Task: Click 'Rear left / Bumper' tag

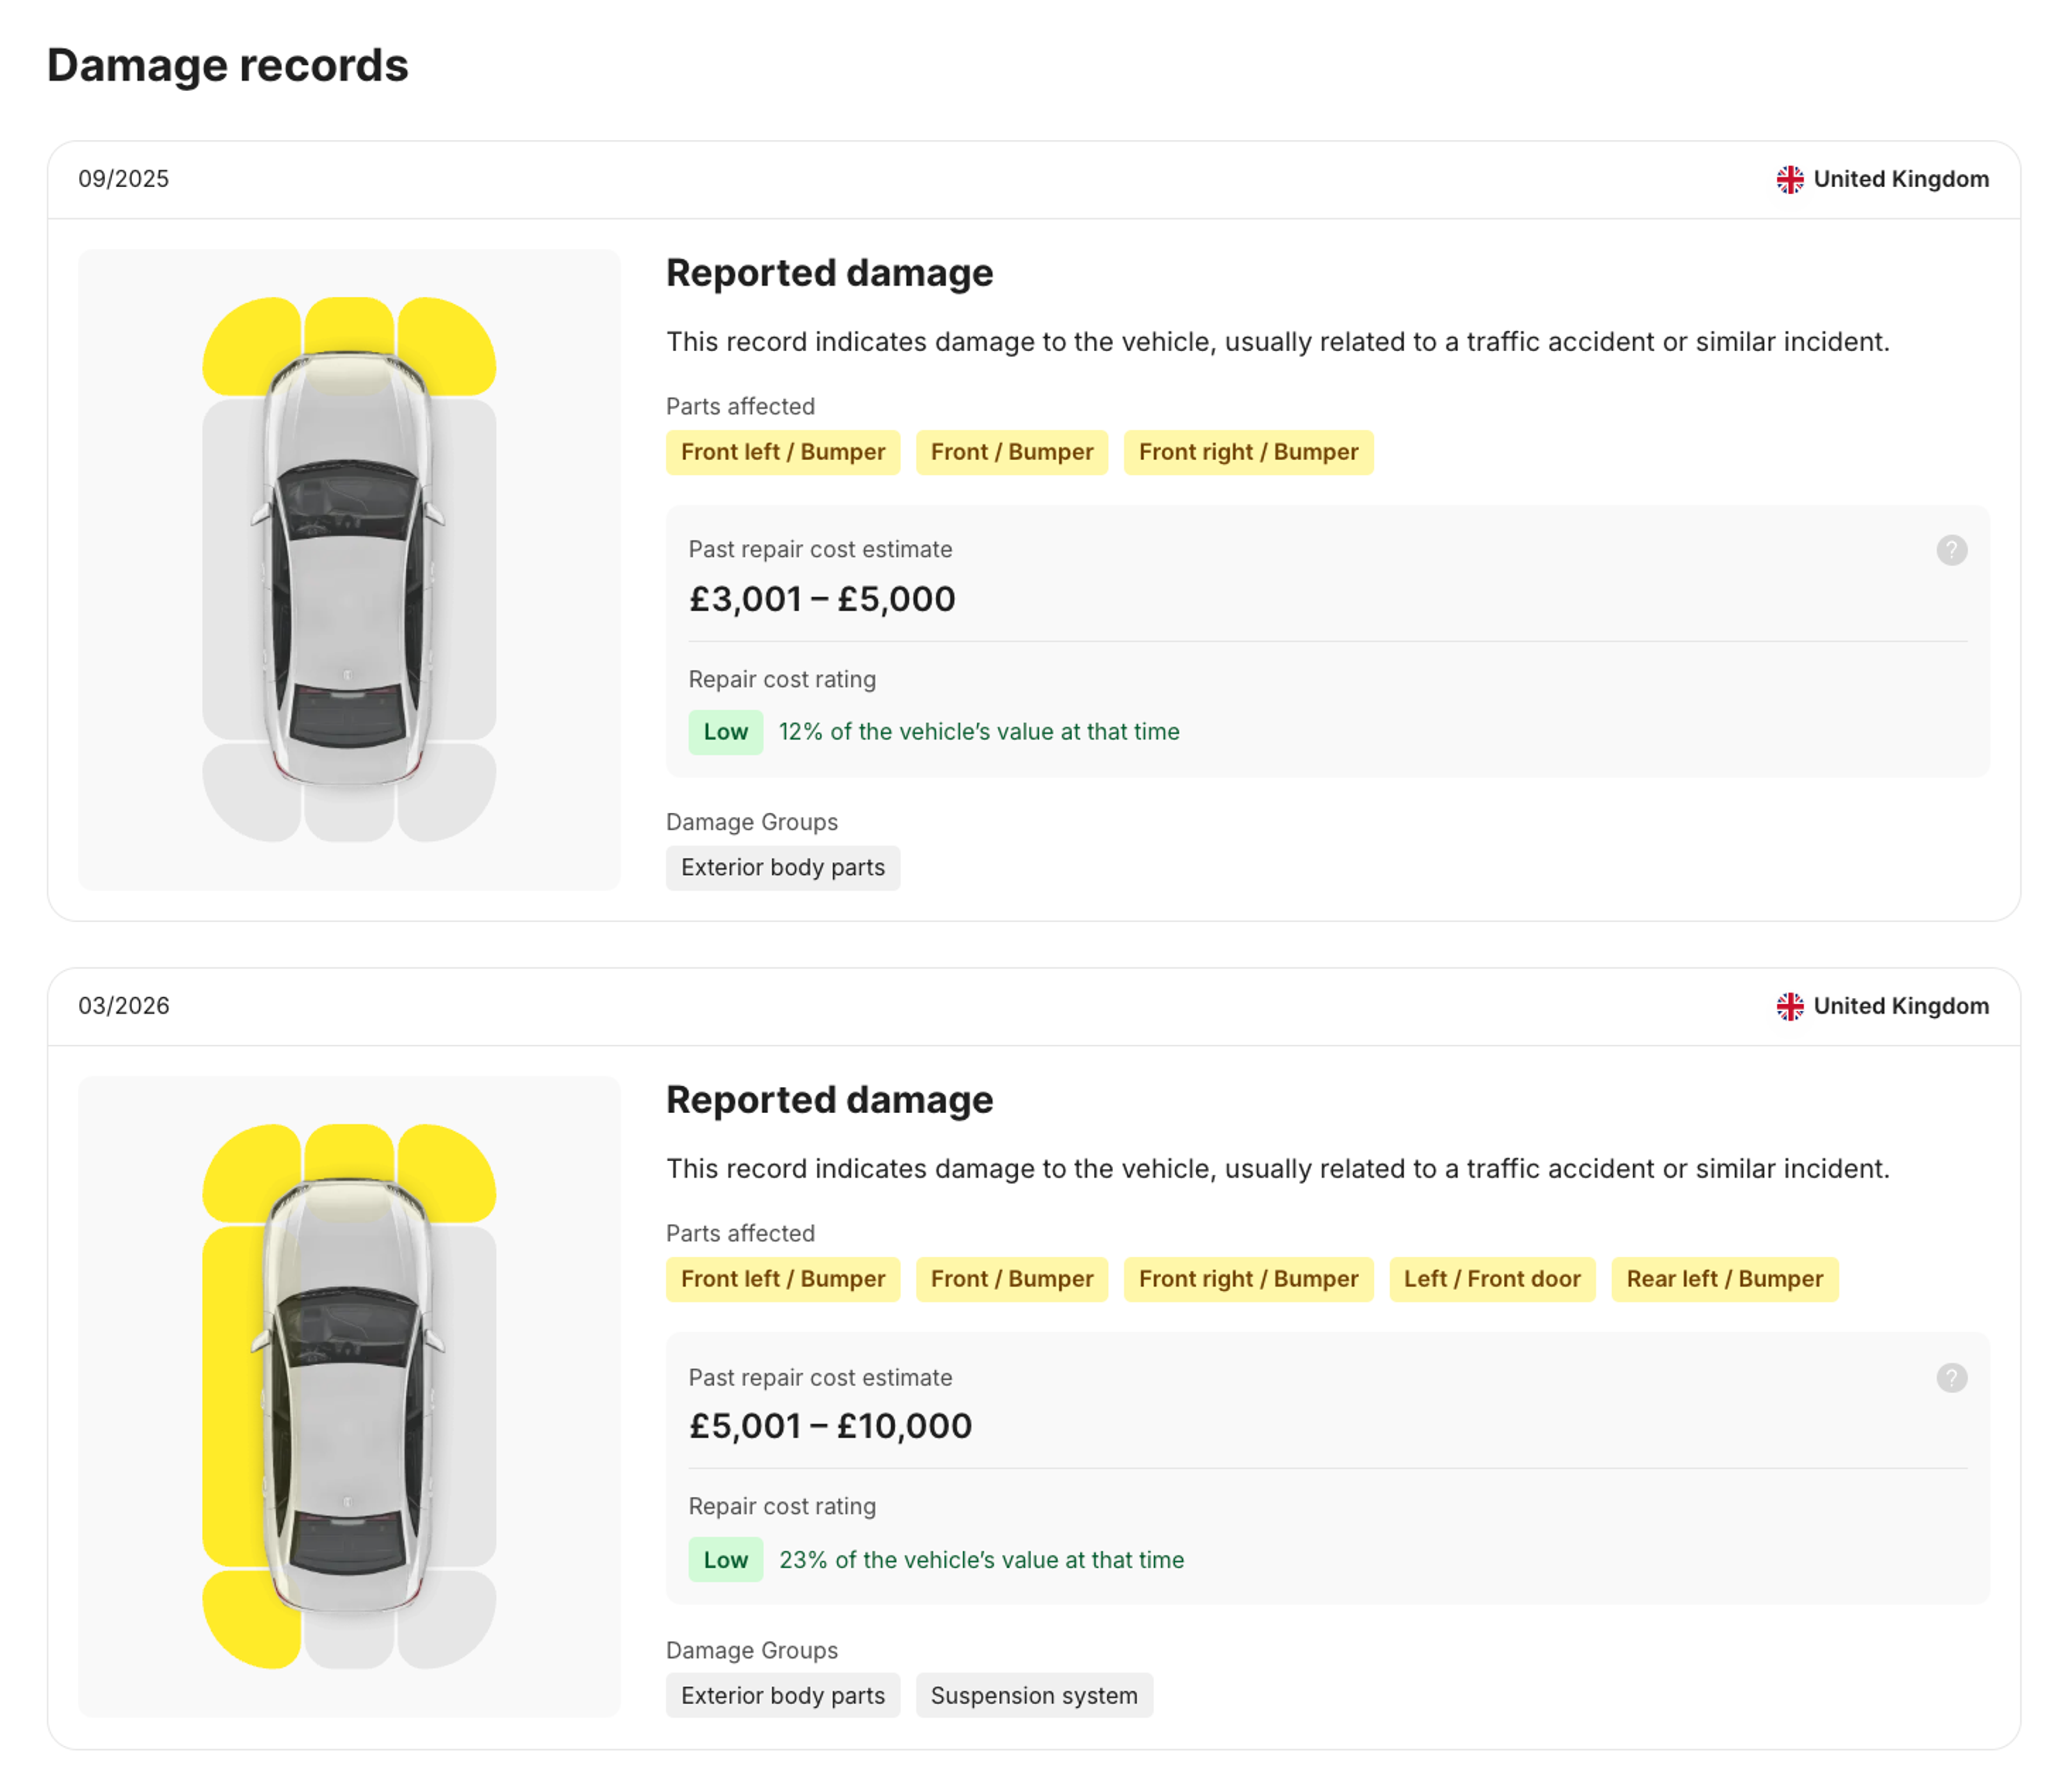Action: [x=1724, y=1279]
